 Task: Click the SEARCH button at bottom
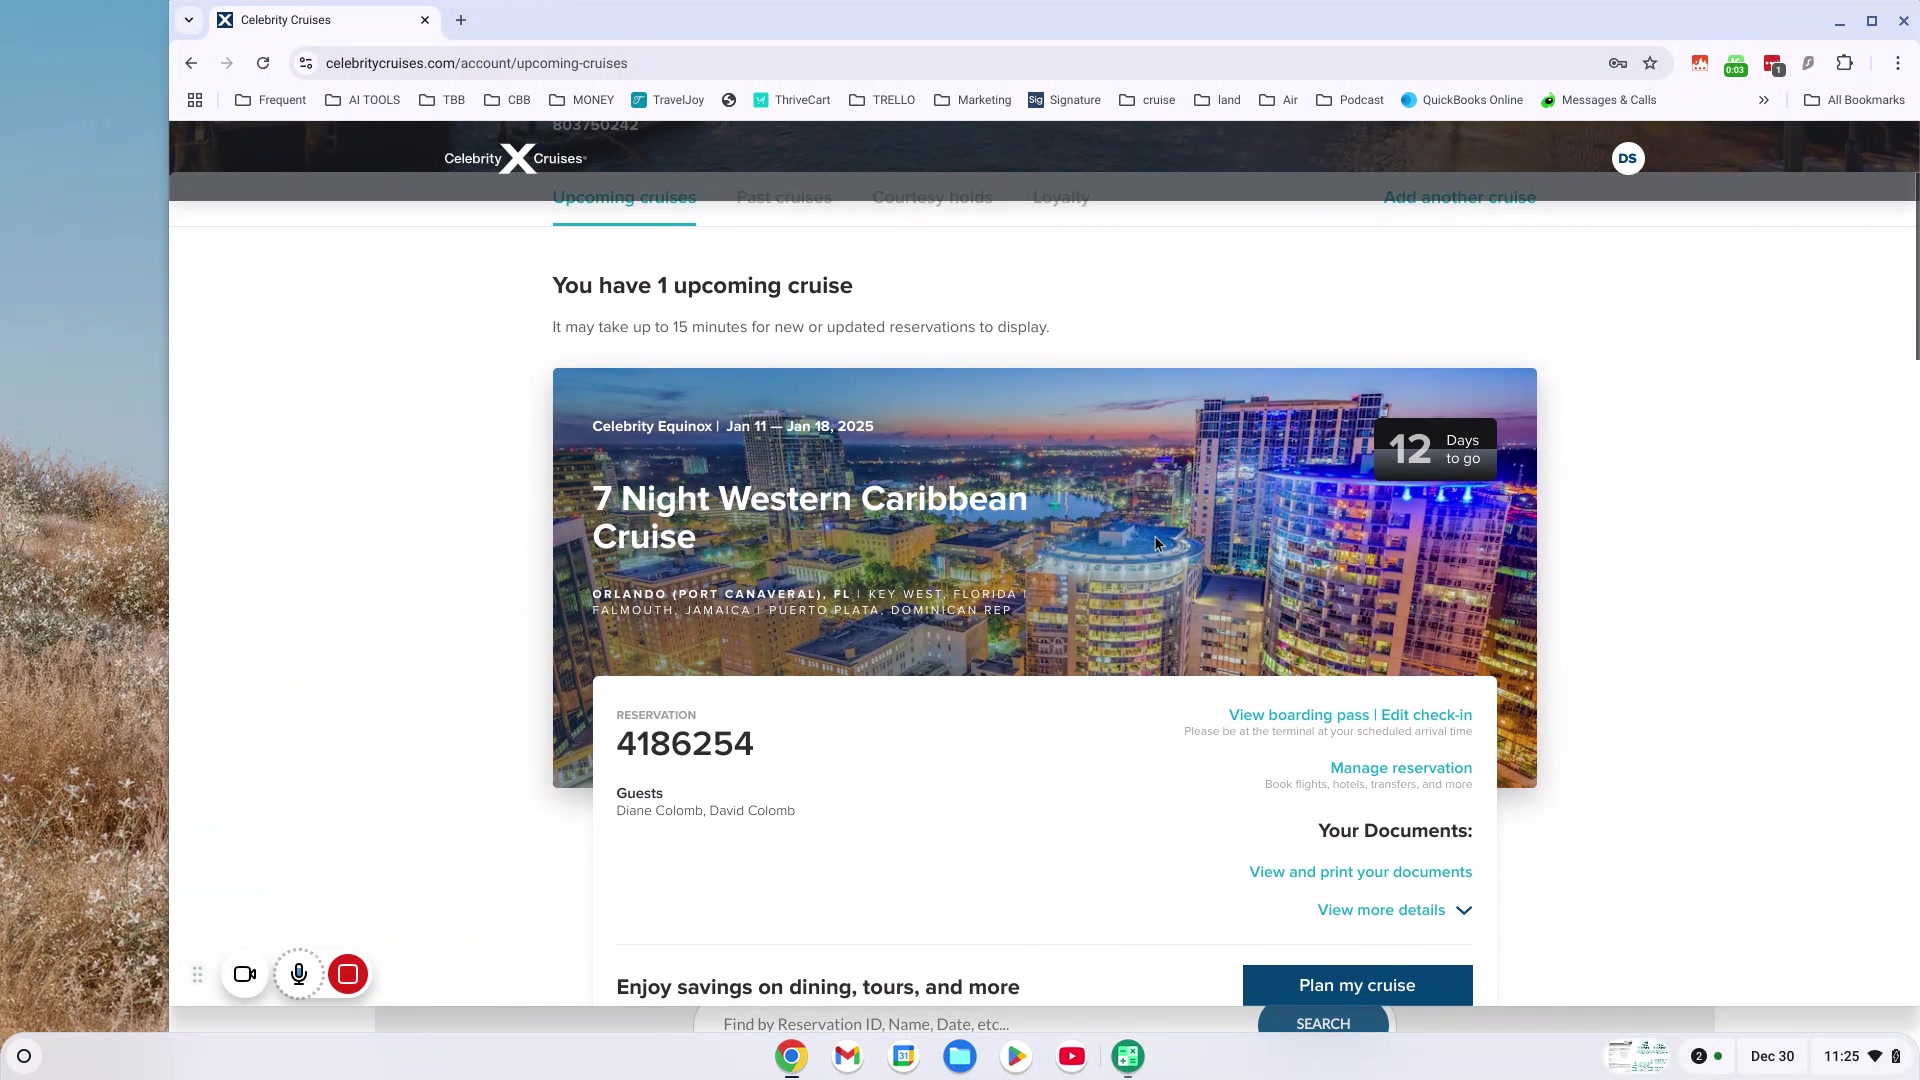[x=1323, y=1023]
